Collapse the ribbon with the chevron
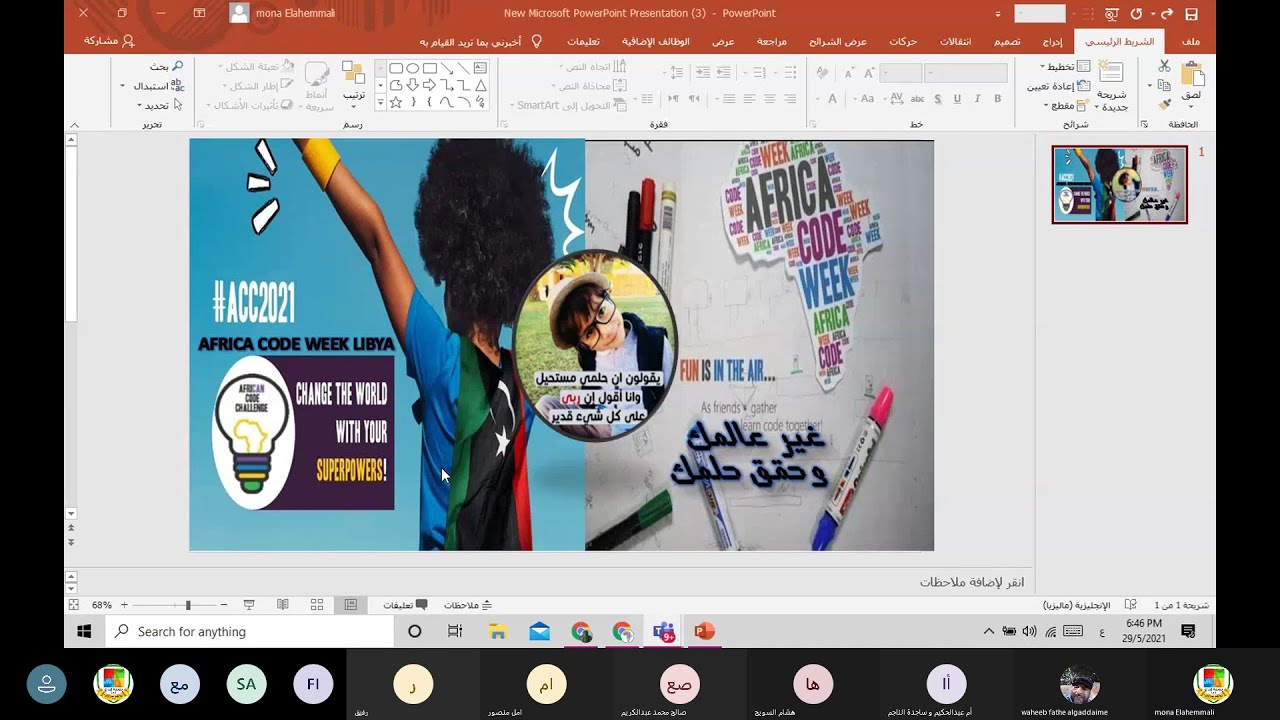The width and height of the screenshot is (1280, 720). 74,125
